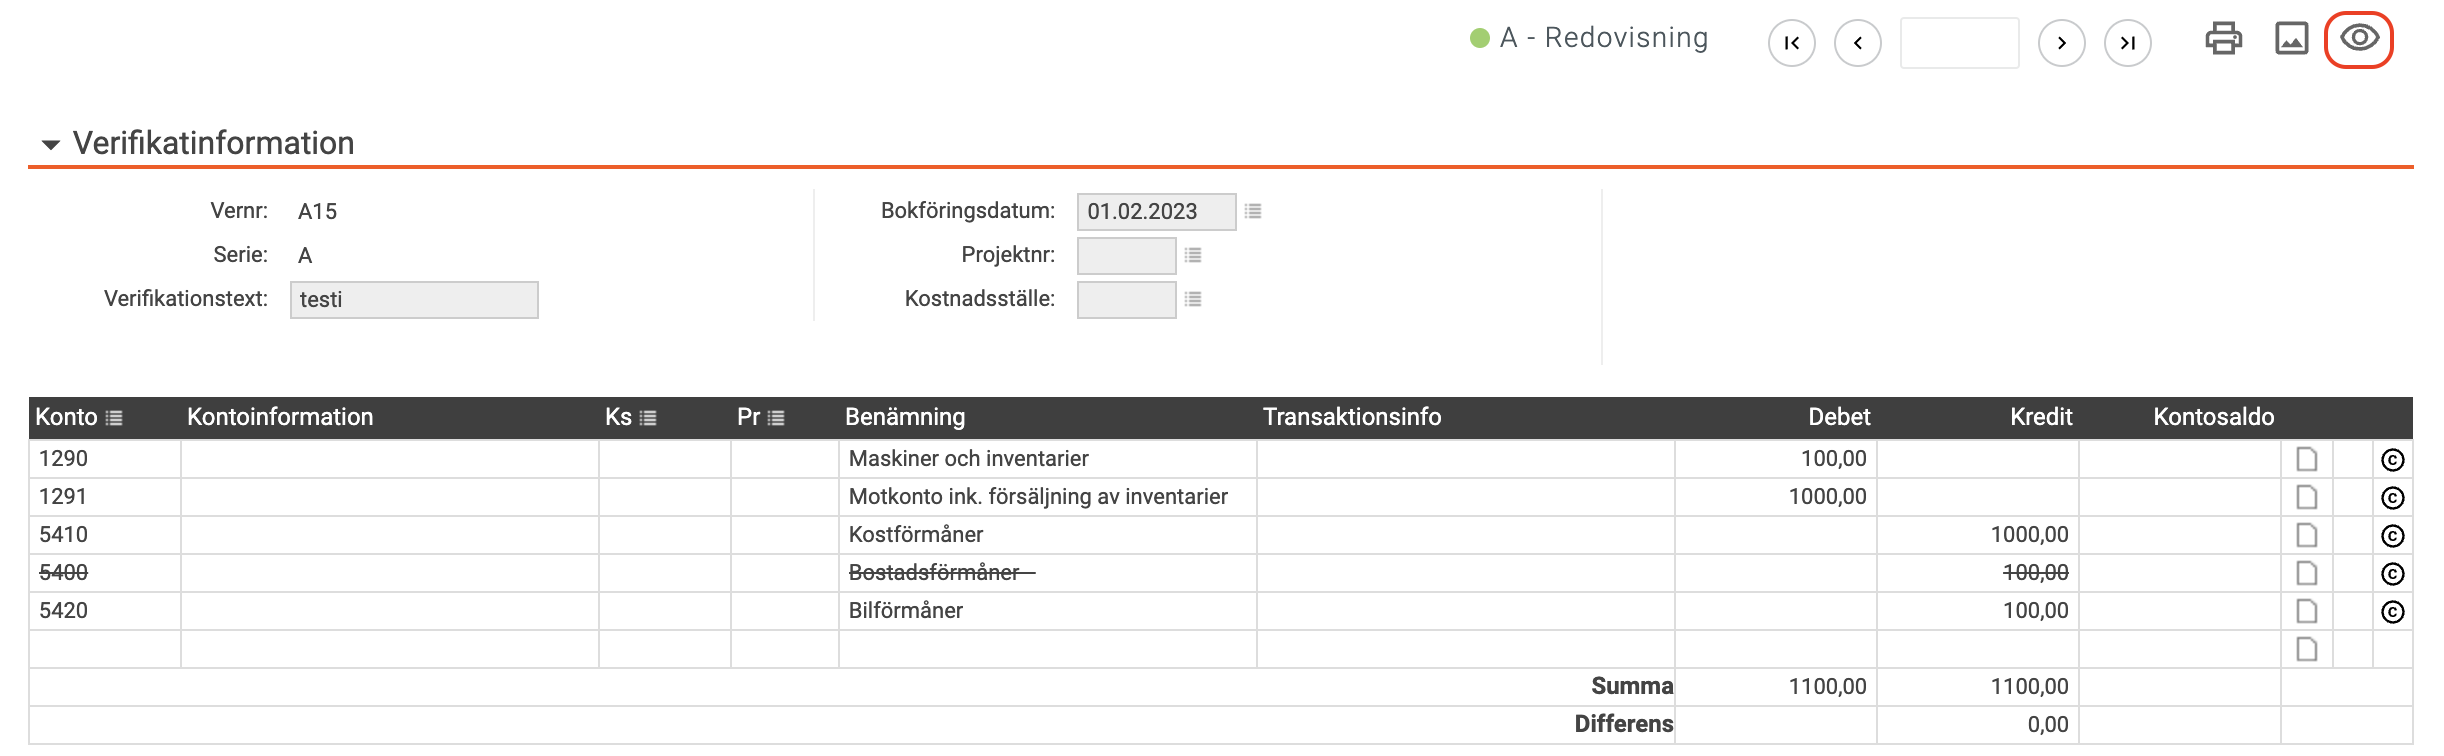Collapse the Verifikatinformation section
Screen dimensions: 2444x756
point(51,144)
